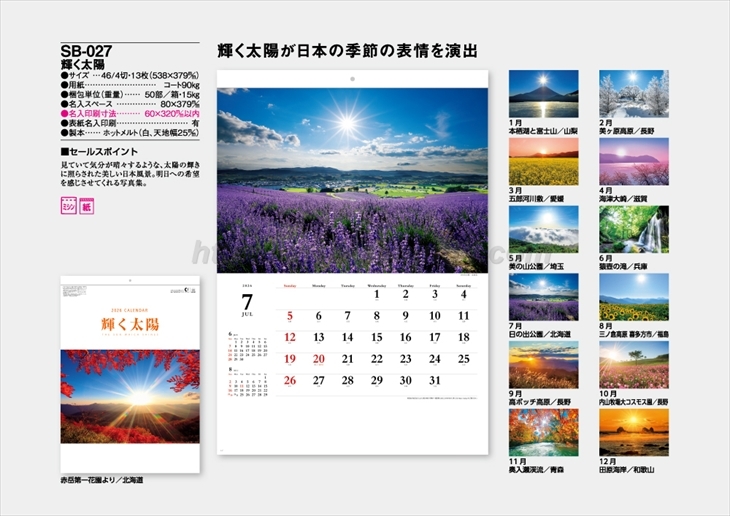The width and height of the screenshot is (730, 516).
Task: Select the January Mt. Fuji lake thumbnail
Action: pyautogui.click(x=543, y=94)
